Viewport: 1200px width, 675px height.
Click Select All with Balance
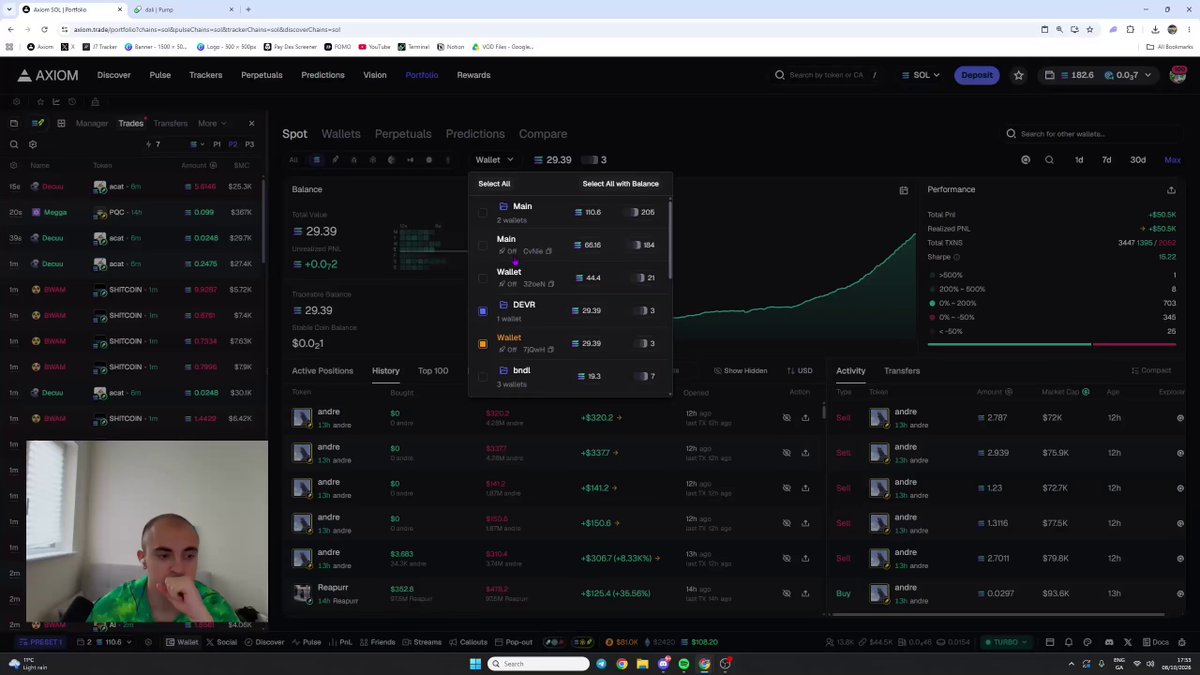point(621,184)
